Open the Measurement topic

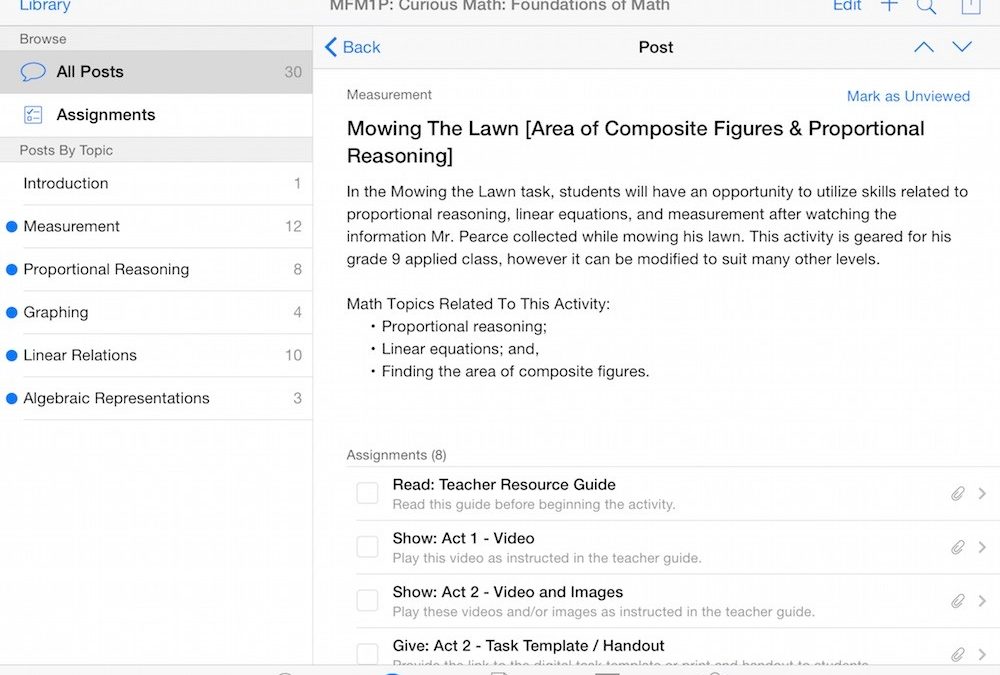tap(72, 226)
